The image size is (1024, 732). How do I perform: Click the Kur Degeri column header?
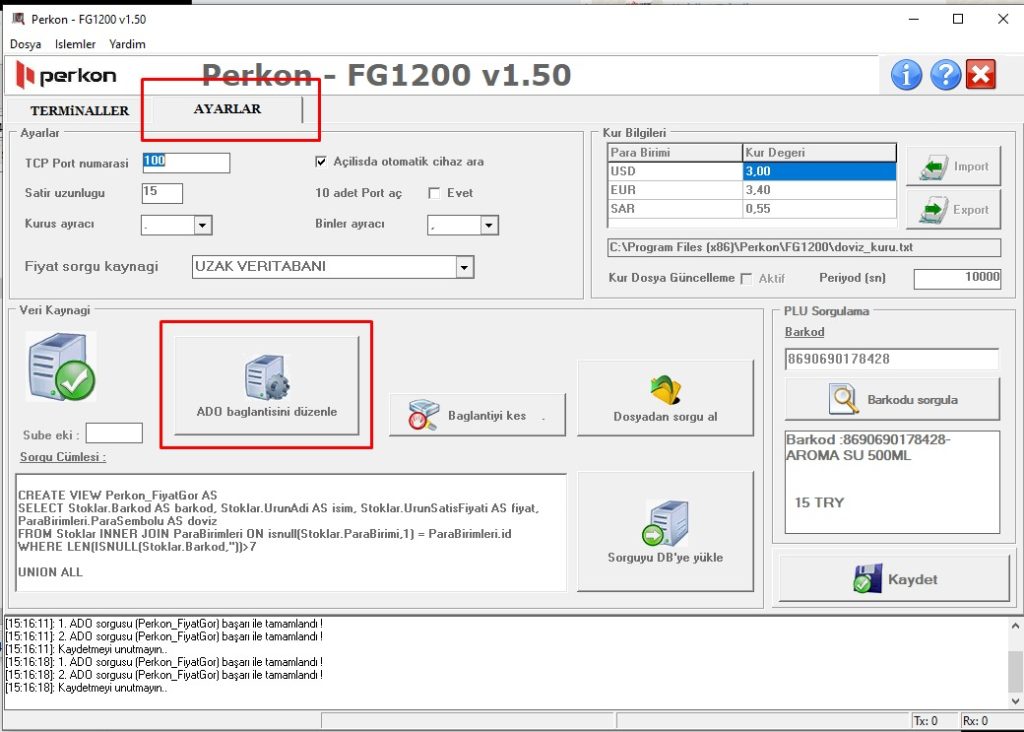coord(820,153)
